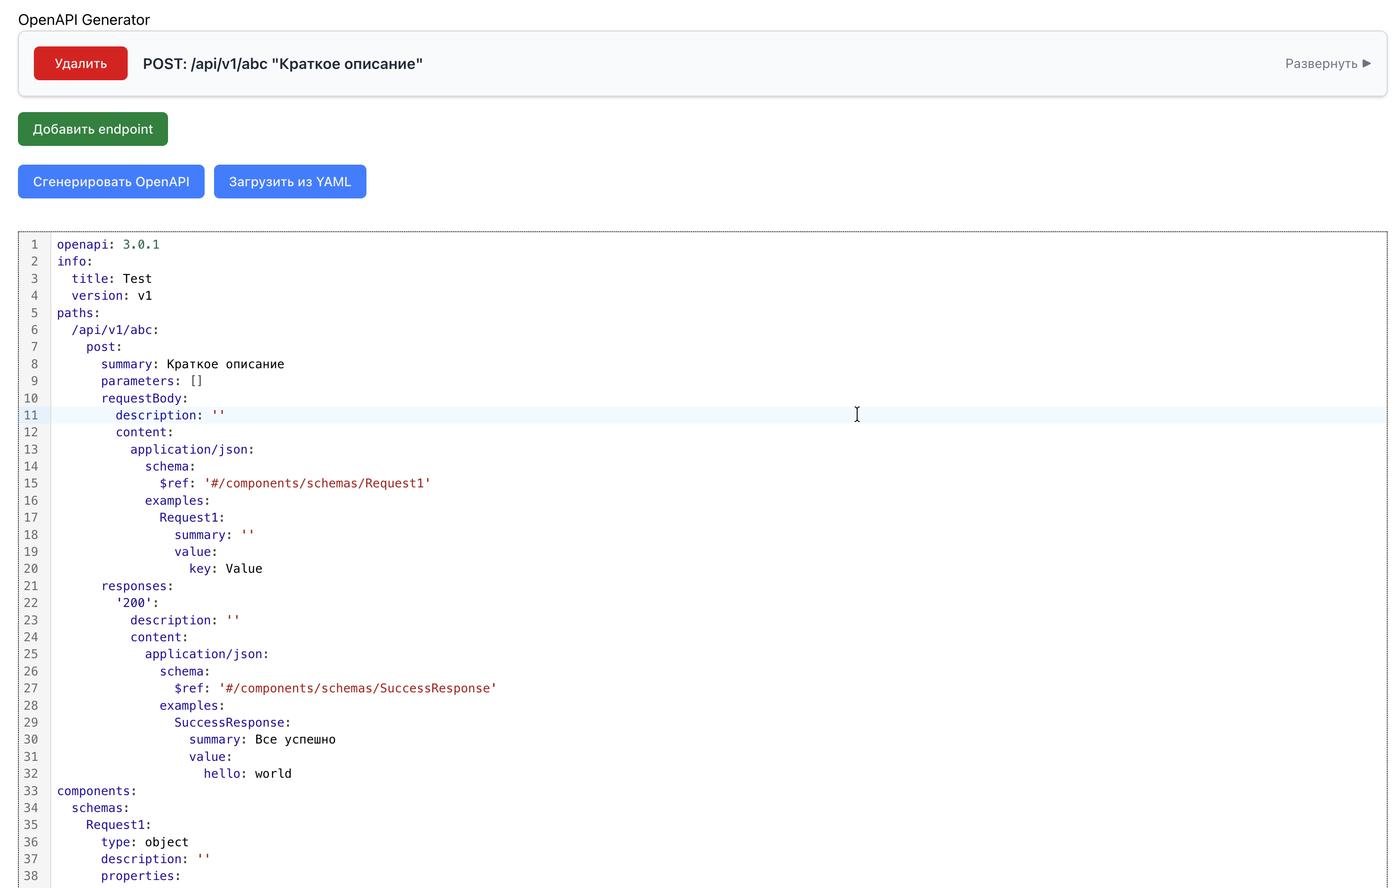Click the 'title: Test' line in editor
This screenshot has height=888, width=1400.
pos(111,278)
